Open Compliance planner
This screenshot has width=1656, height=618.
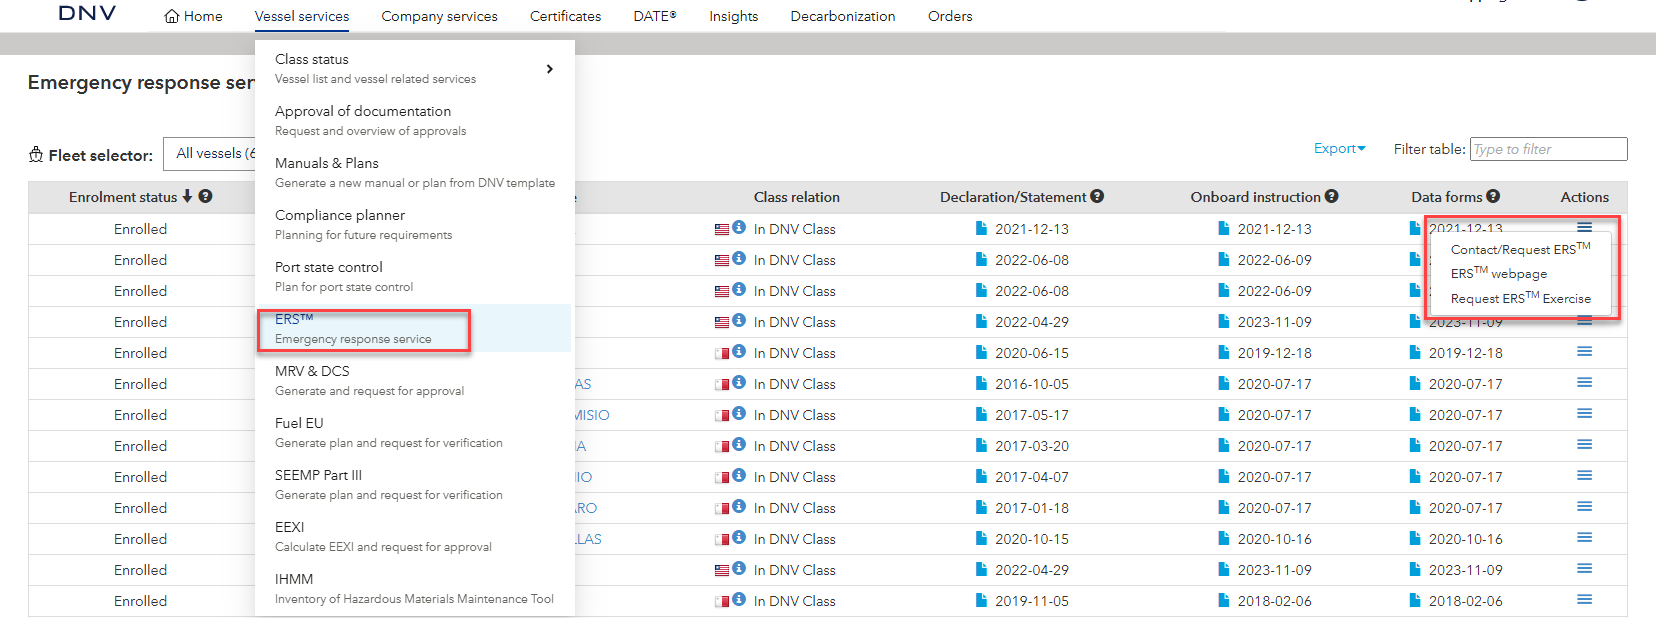click(x=414, y=224)
